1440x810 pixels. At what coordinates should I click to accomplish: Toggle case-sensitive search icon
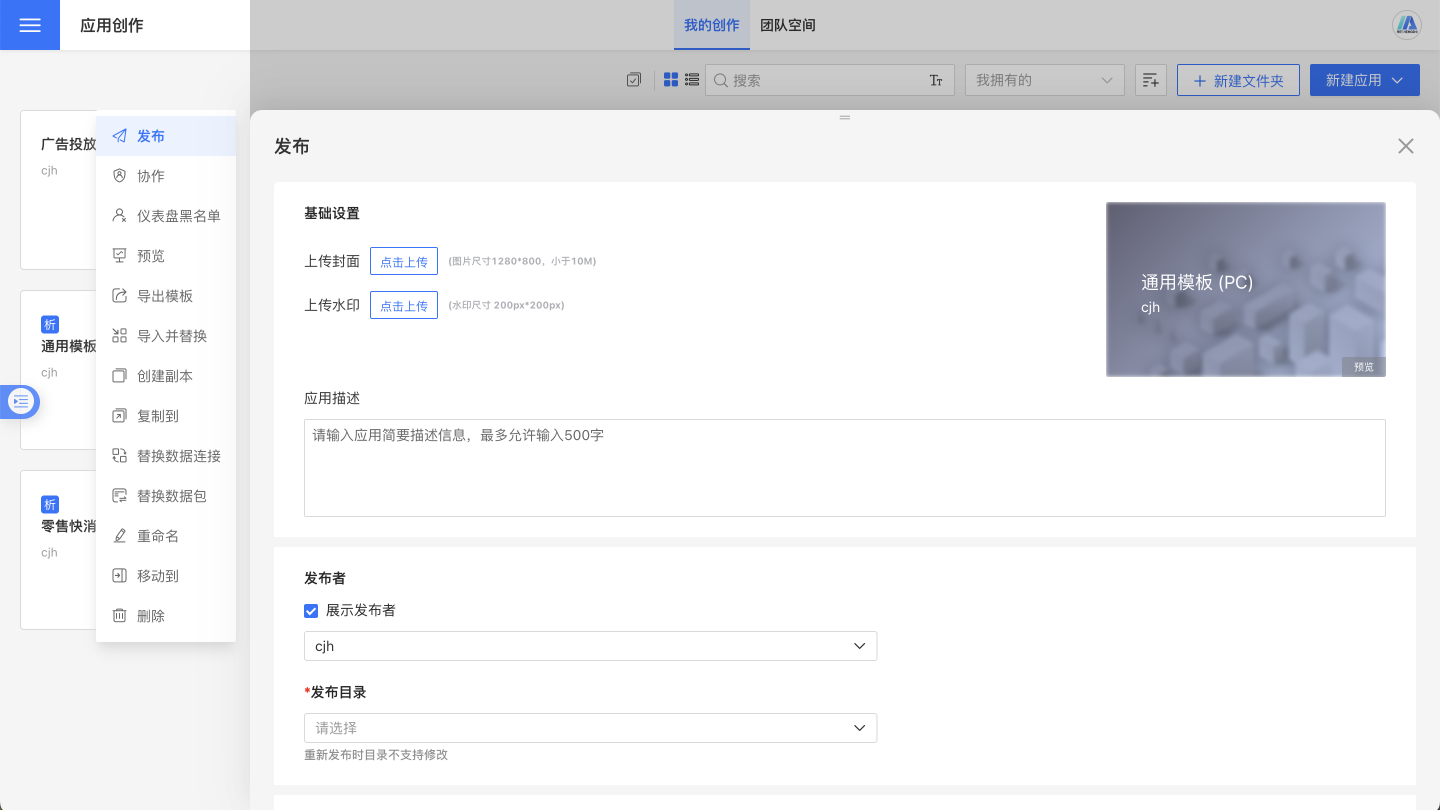point(936,80)
